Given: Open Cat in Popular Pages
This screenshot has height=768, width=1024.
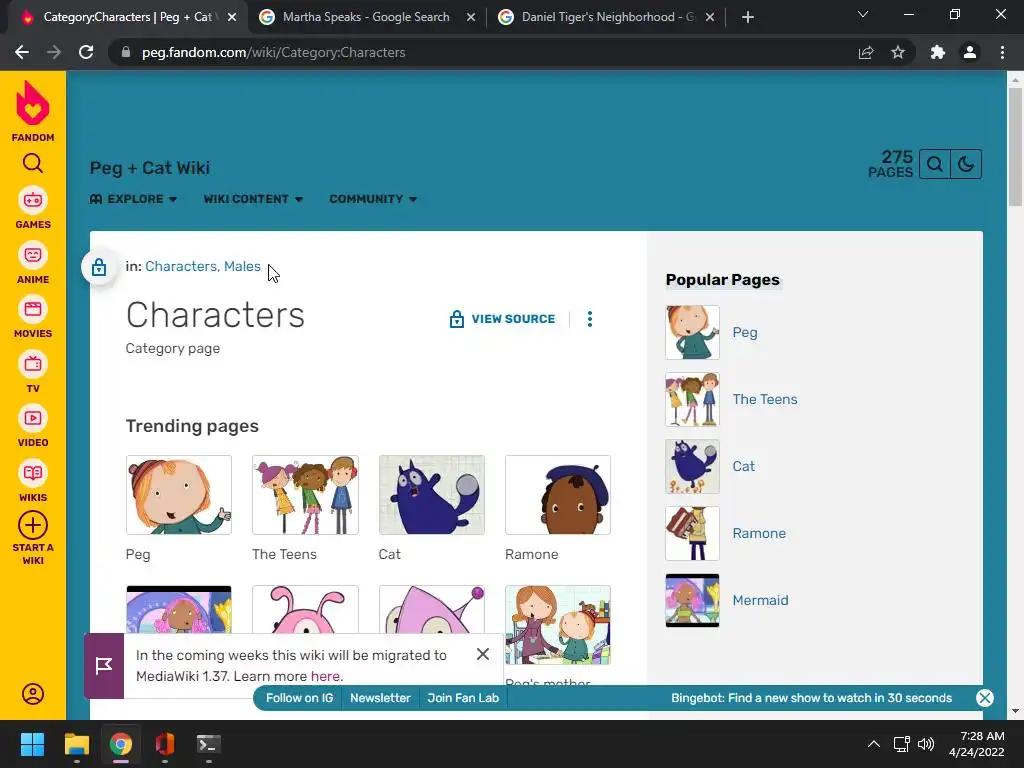Looking at the screenshot, I should tap(743, 466).
